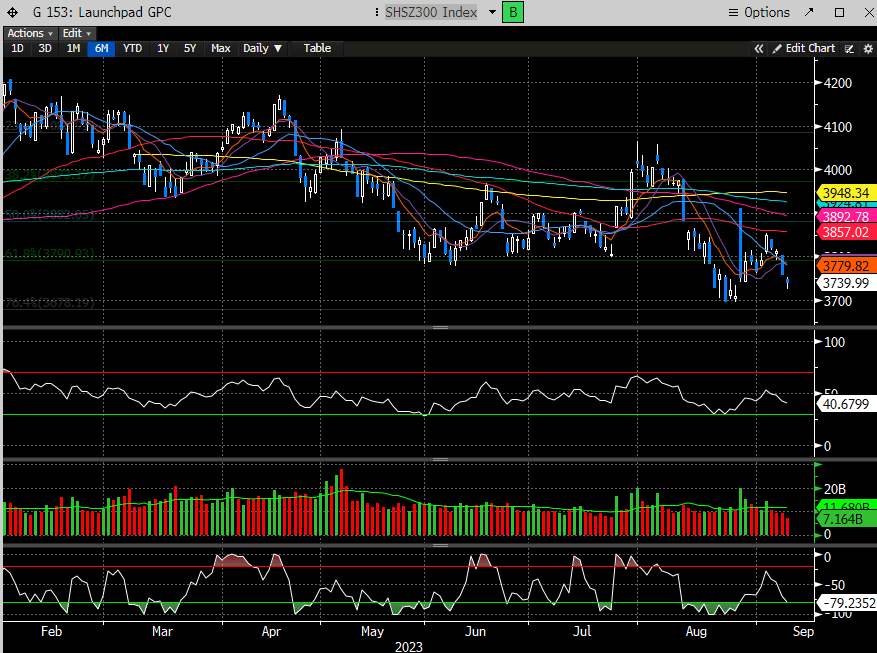Click the yellow 3948.34 value tag

coord(846,193)
